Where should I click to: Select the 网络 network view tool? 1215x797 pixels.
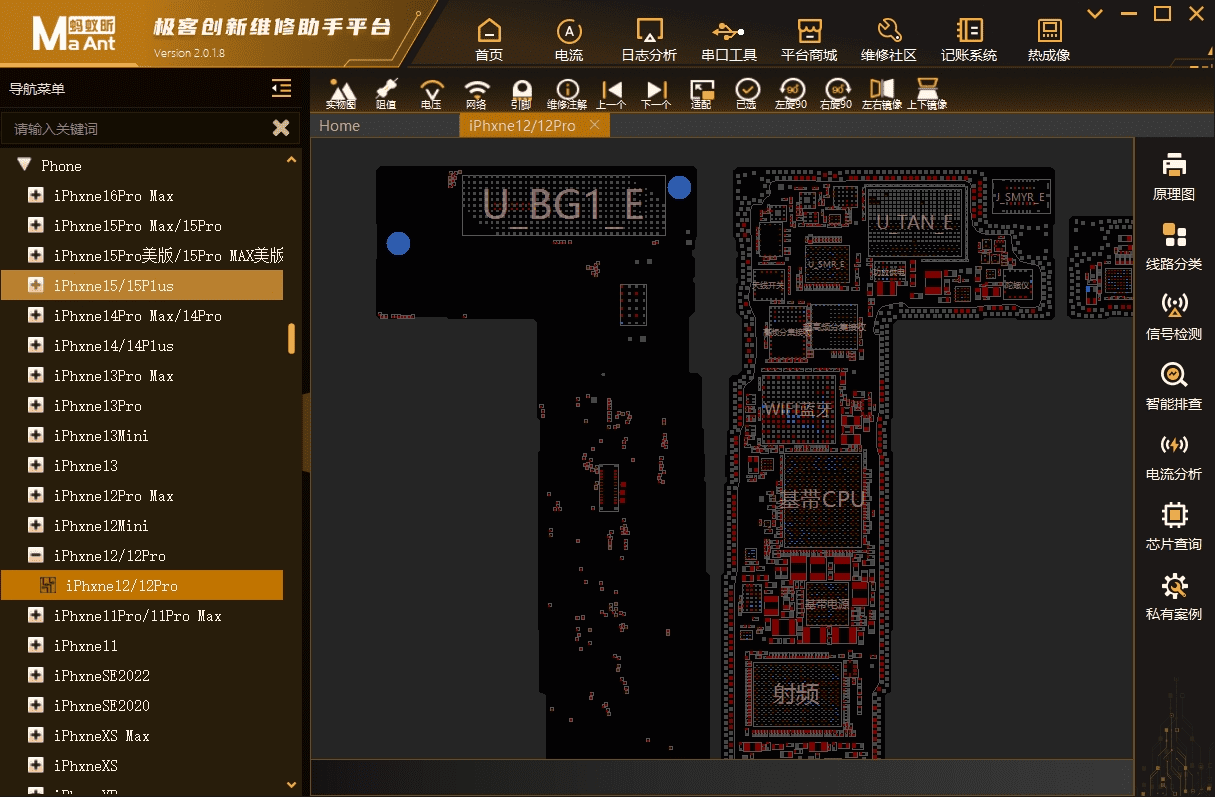click(x=476, y=94)
